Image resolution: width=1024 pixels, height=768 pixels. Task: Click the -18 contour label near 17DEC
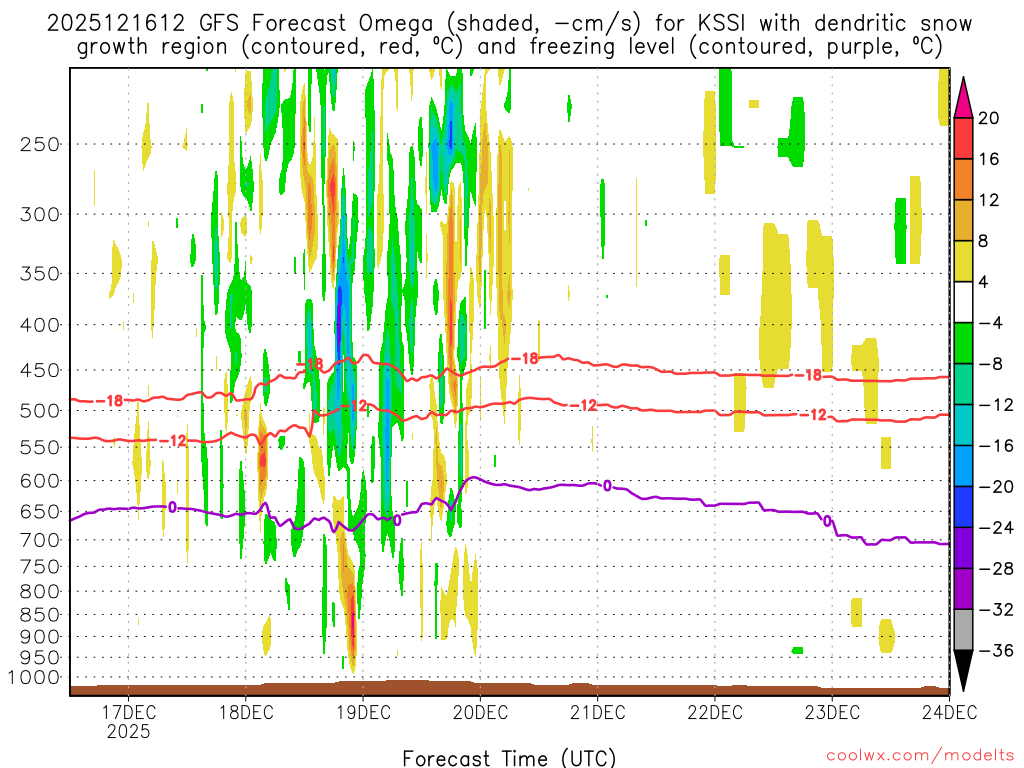(x=110, y=401)
